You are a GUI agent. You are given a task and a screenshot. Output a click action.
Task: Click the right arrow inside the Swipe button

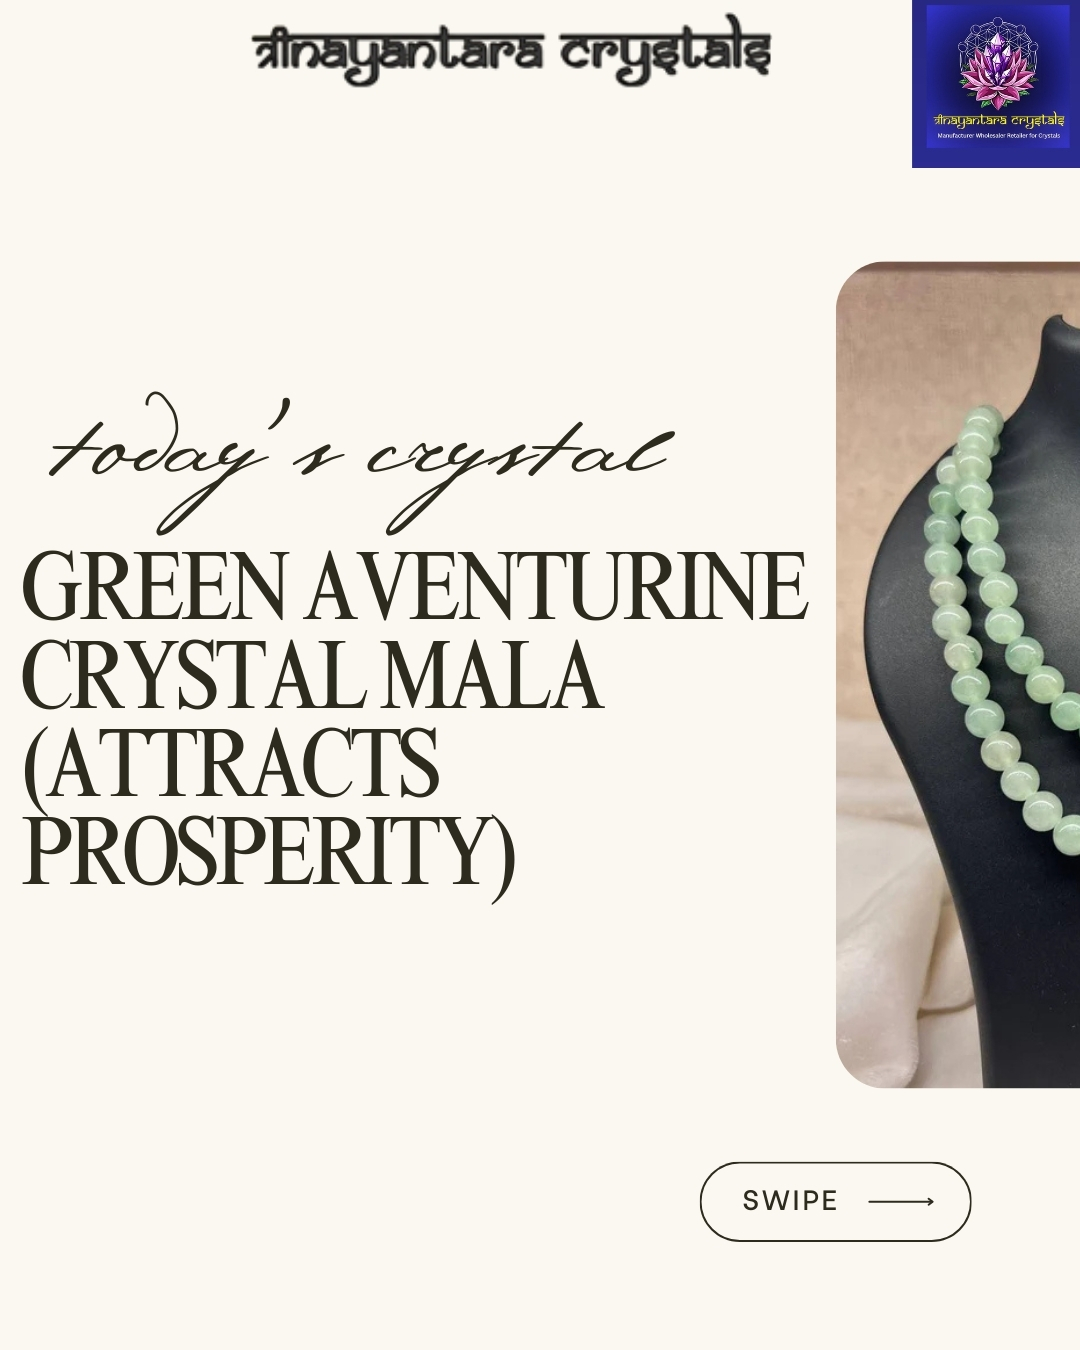(901, 1201)
